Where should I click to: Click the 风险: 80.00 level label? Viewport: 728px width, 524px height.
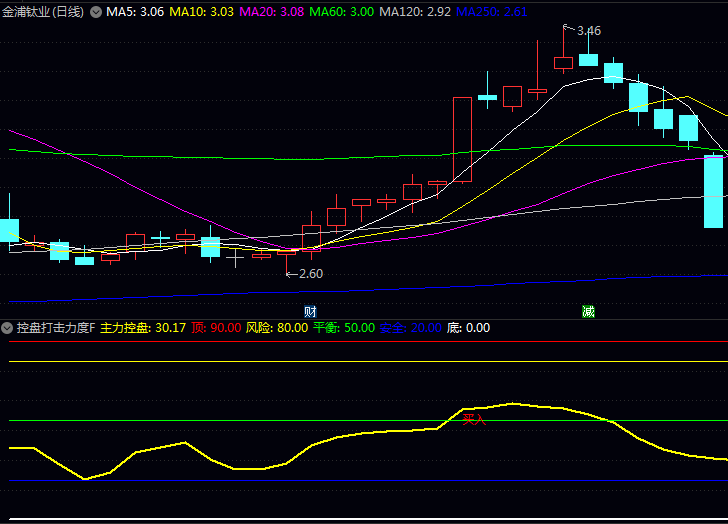click(x=276, y=328)
